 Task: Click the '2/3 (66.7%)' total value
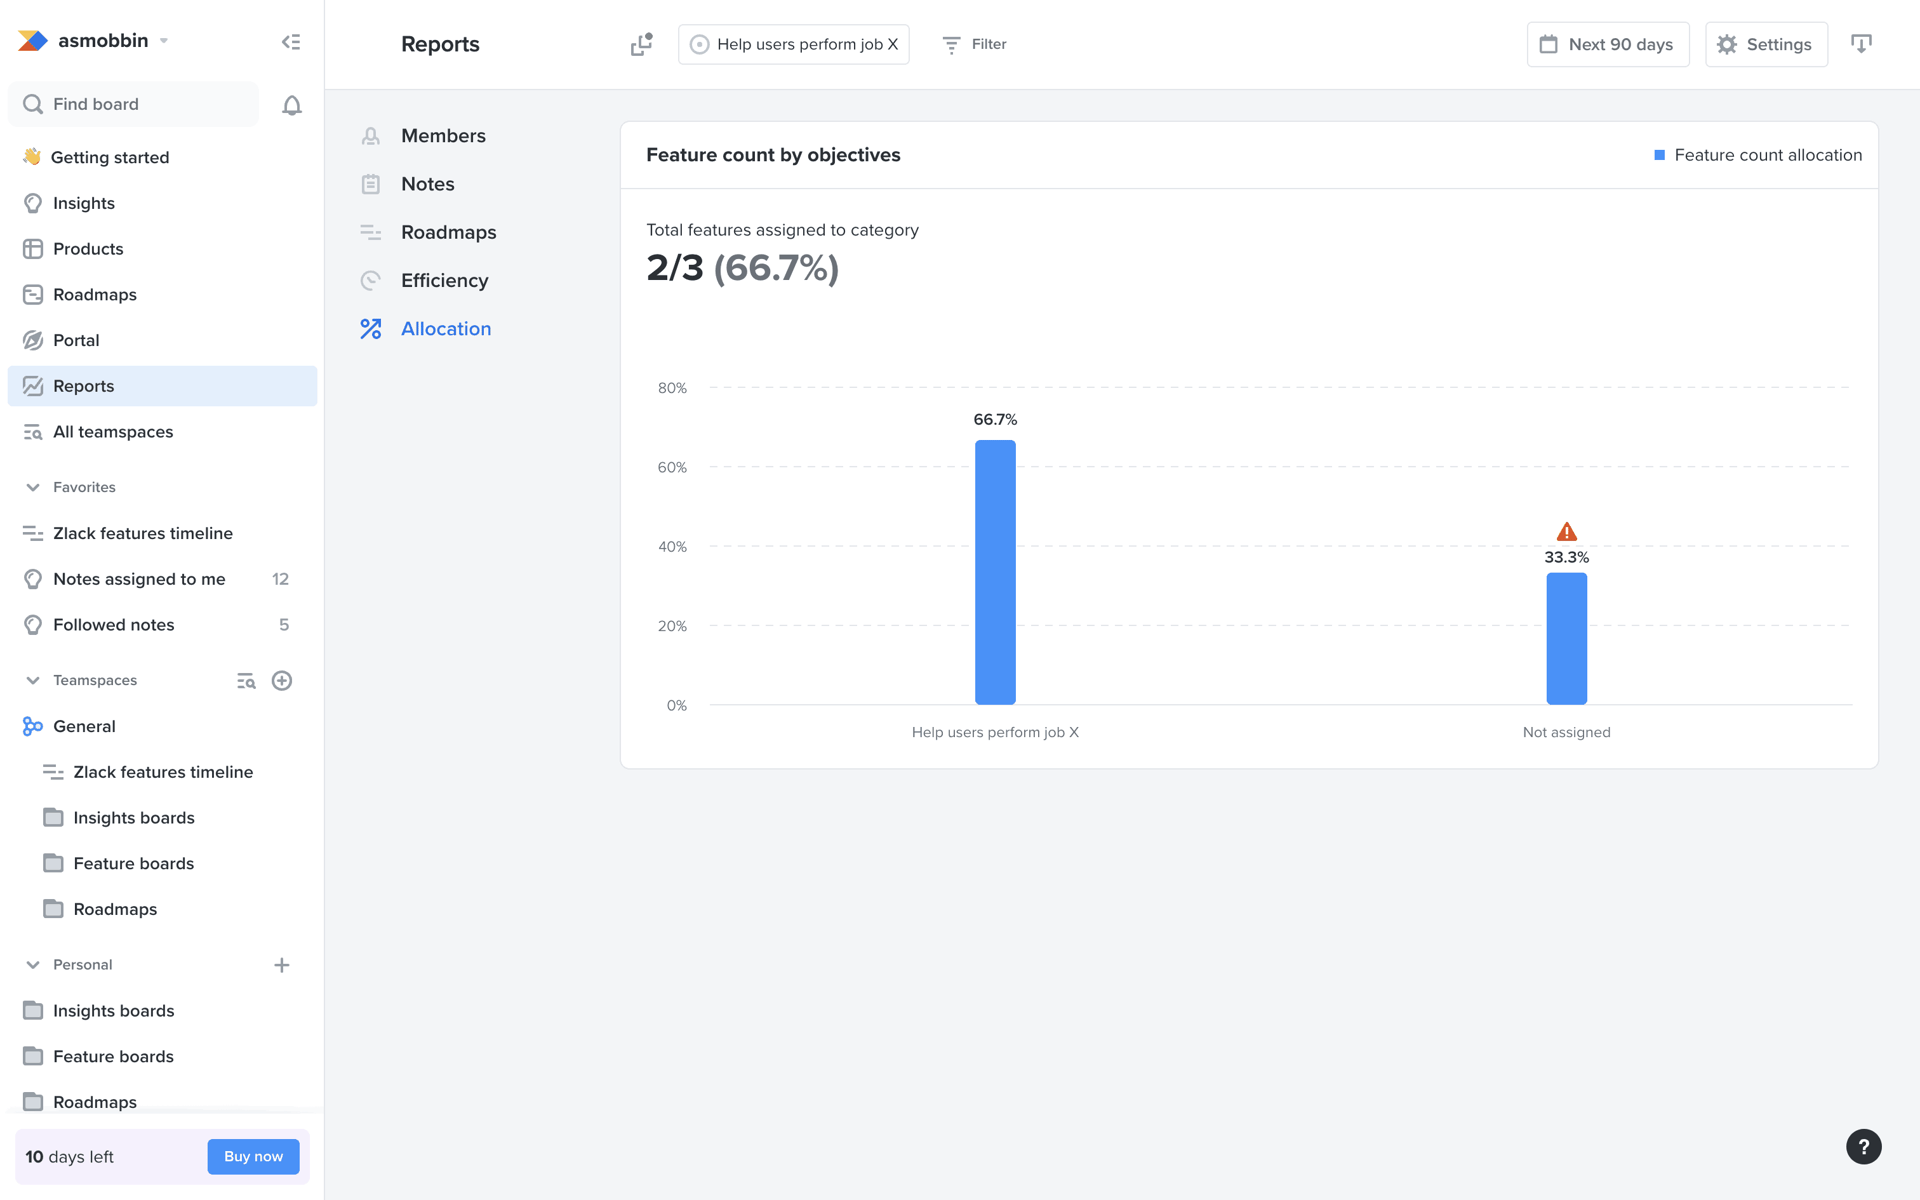(x=742, y=268)
